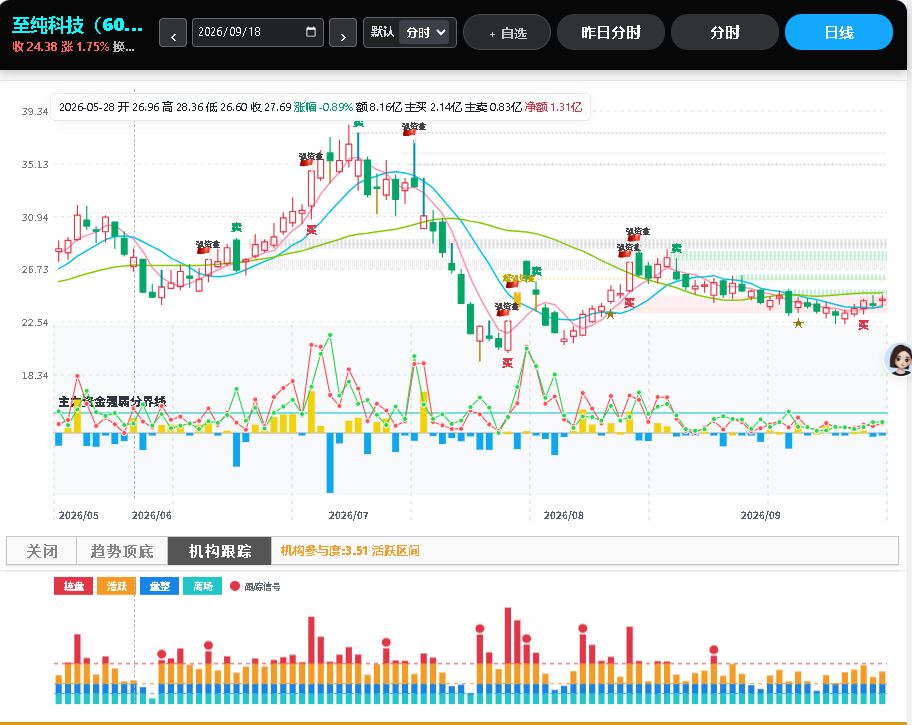Click the virtual assistant avatar
Screen dimensions: 912x725
[899, 359]
